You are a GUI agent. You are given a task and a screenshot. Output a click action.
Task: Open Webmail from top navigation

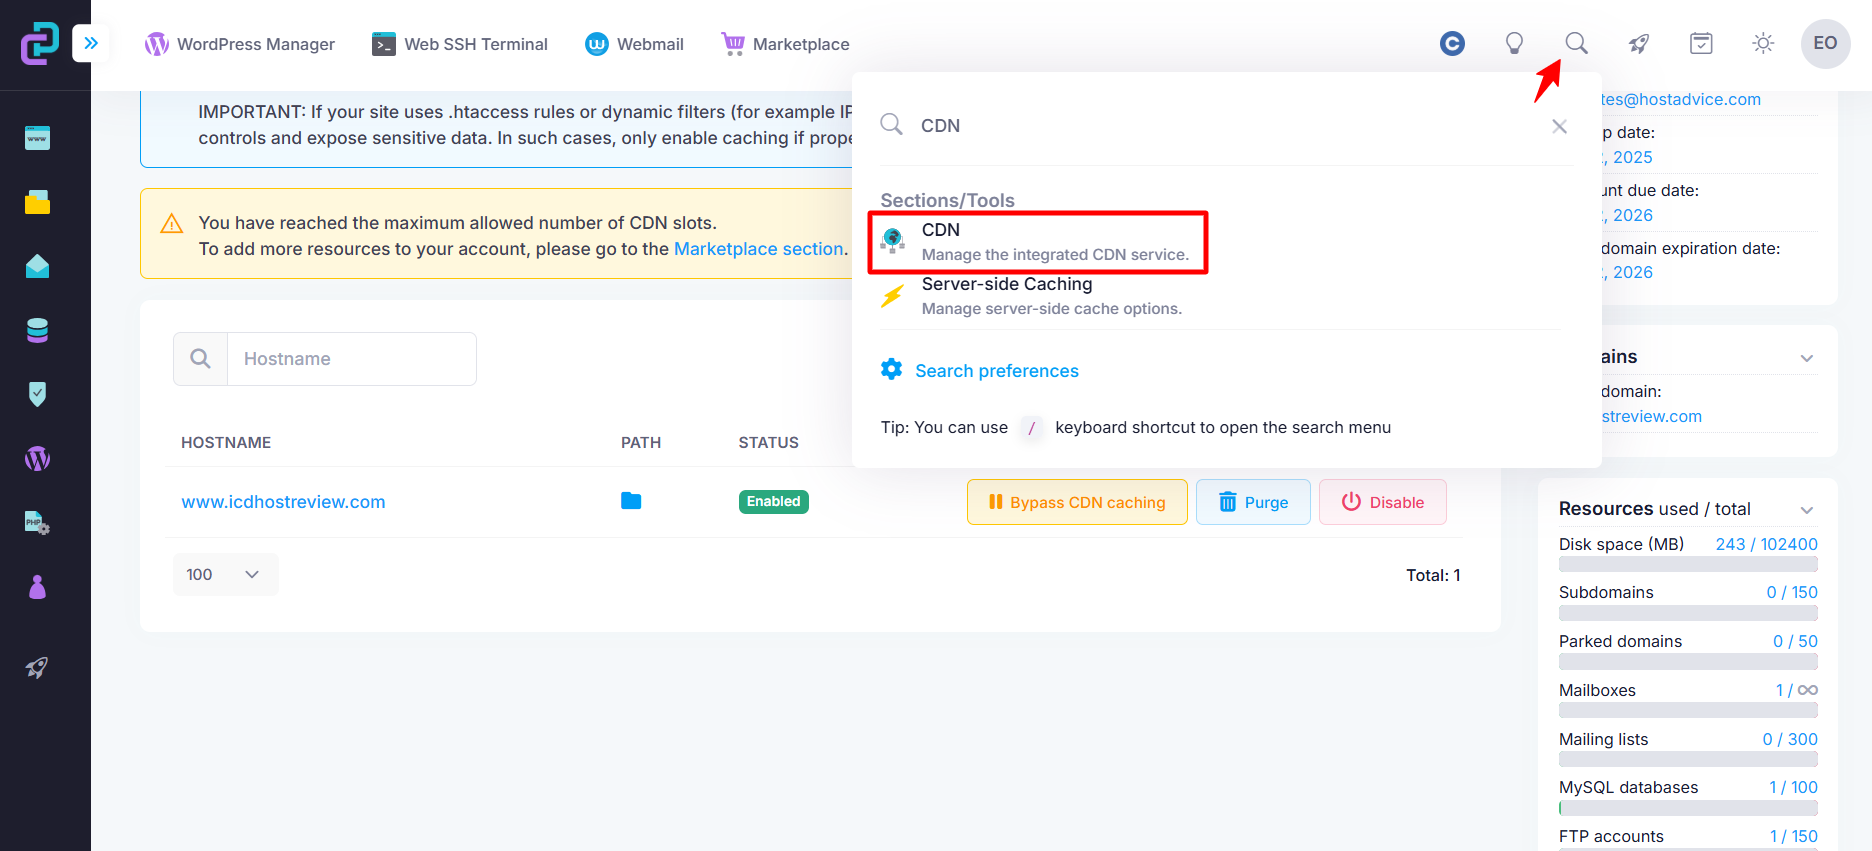(x=635, y=44)
